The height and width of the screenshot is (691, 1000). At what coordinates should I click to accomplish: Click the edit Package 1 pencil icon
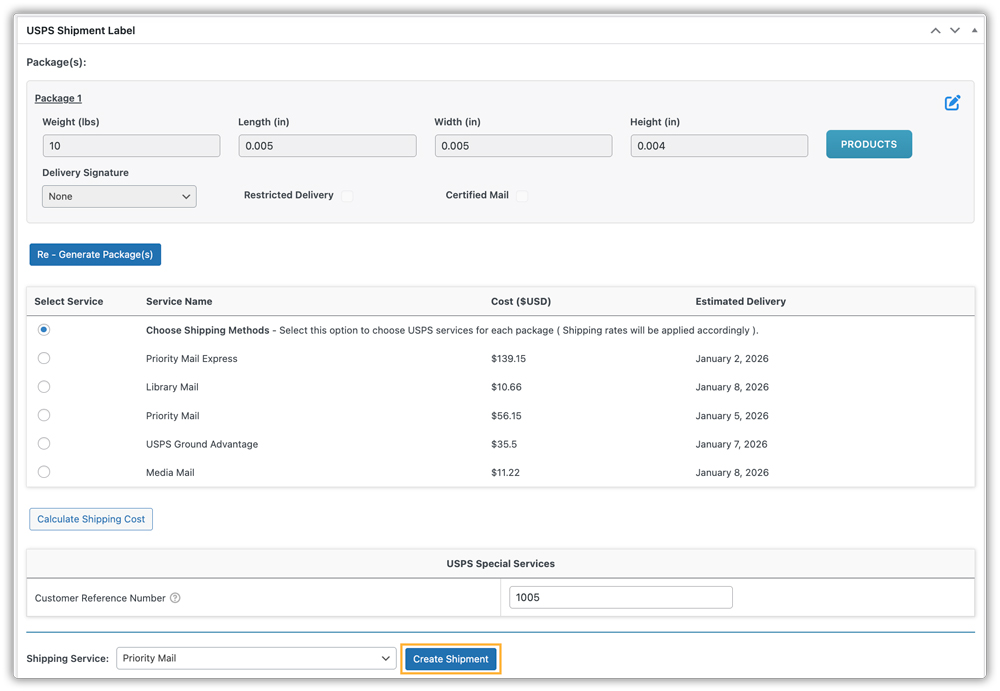(x=951, y=103)
